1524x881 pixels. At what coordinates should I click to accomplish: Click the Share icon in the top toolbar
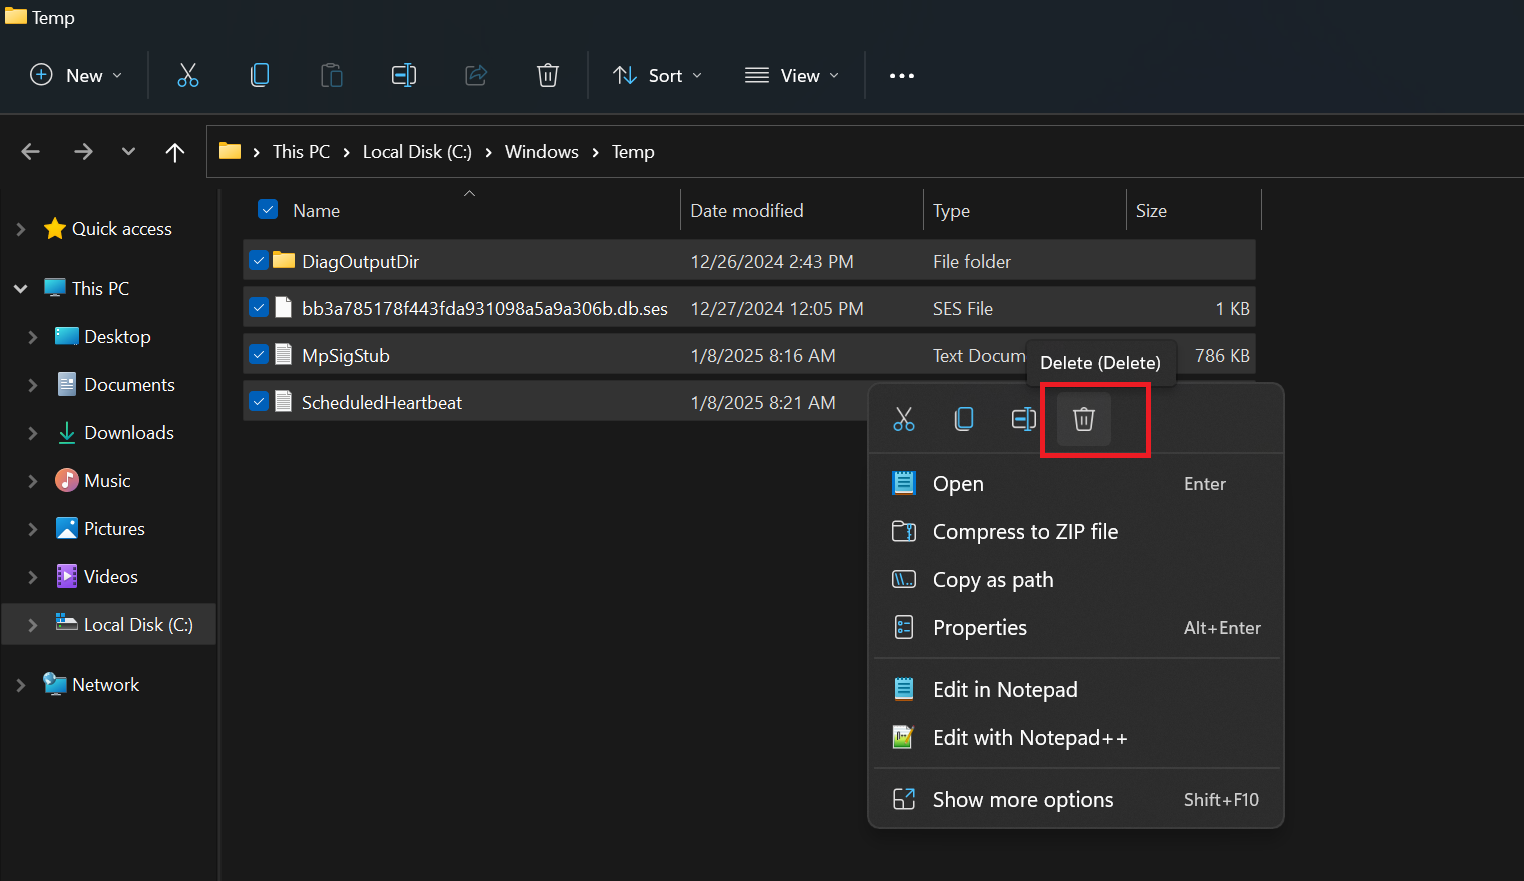click(x=476, y=75)
